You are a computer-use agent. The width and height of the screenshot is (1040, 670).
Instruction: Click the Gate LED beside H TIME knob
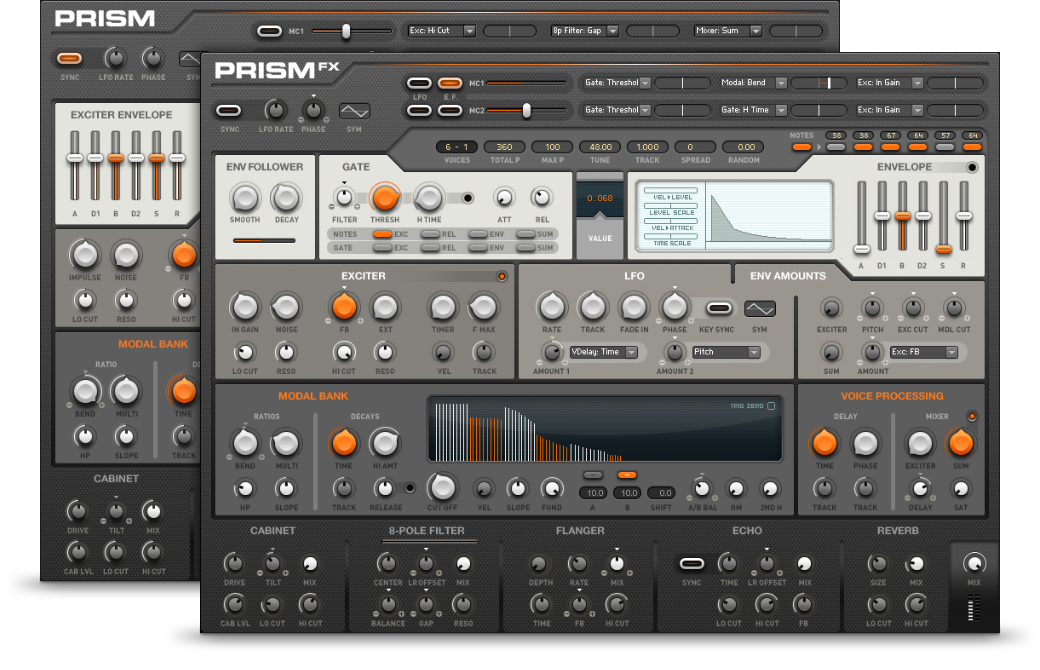point(468,198)
